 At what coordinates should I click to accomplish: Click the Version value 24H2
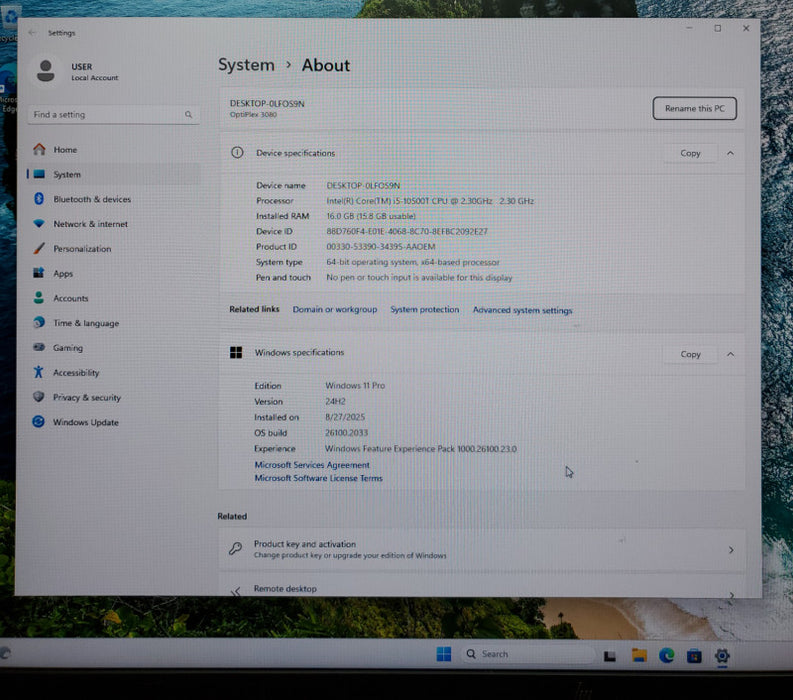[x=335, y=402]
